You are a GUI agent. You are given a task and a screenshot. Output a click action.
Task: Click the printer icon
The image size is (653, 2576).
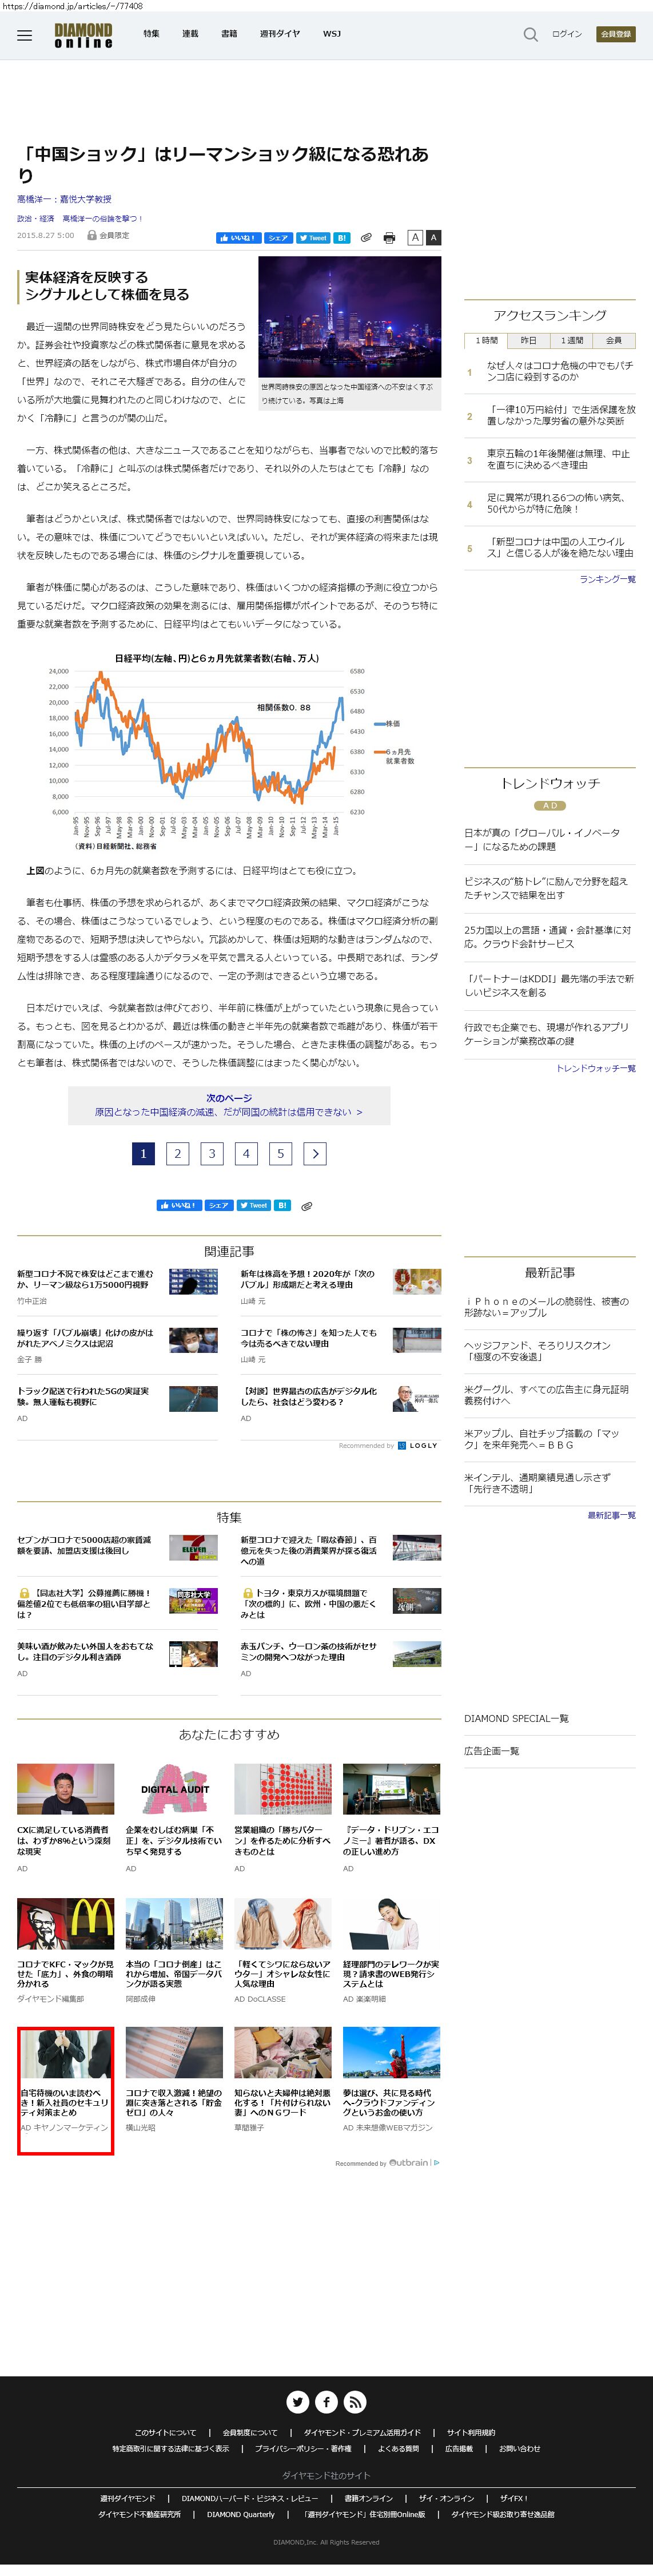[x=389, y=238]
